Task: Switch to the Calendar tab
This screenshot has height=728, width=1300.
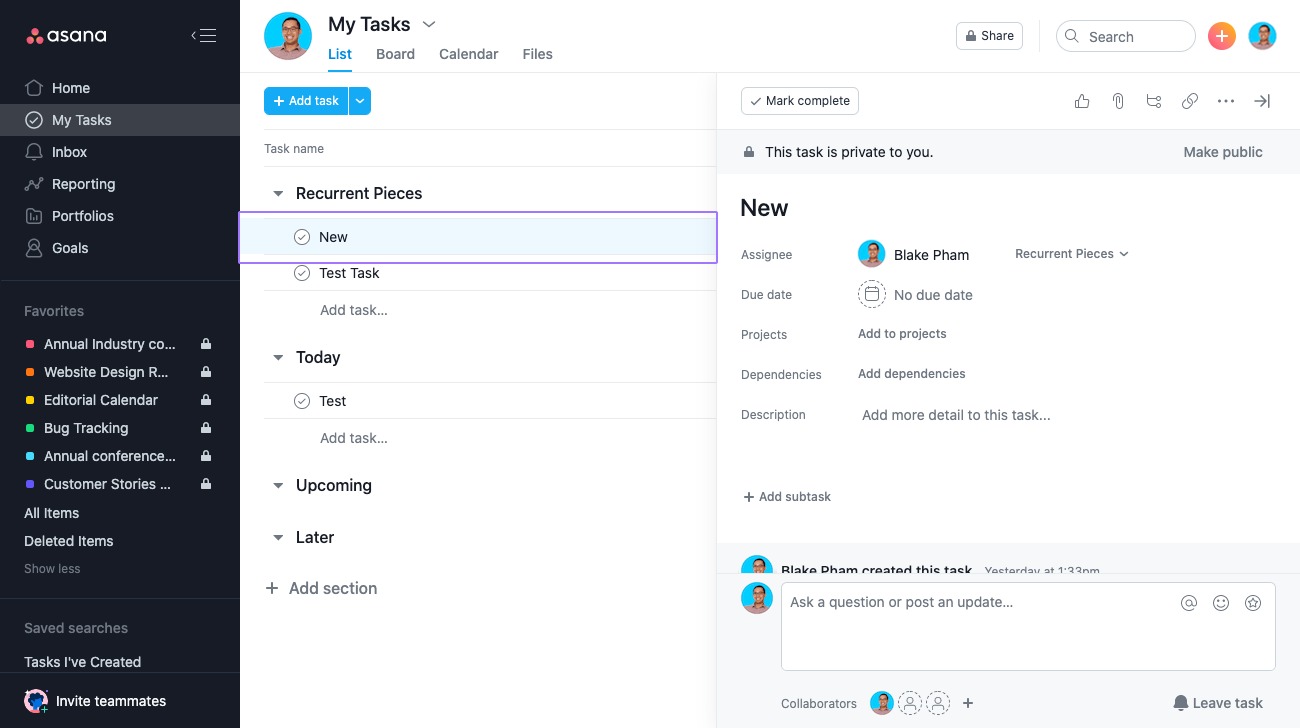Action: (468, 54)
